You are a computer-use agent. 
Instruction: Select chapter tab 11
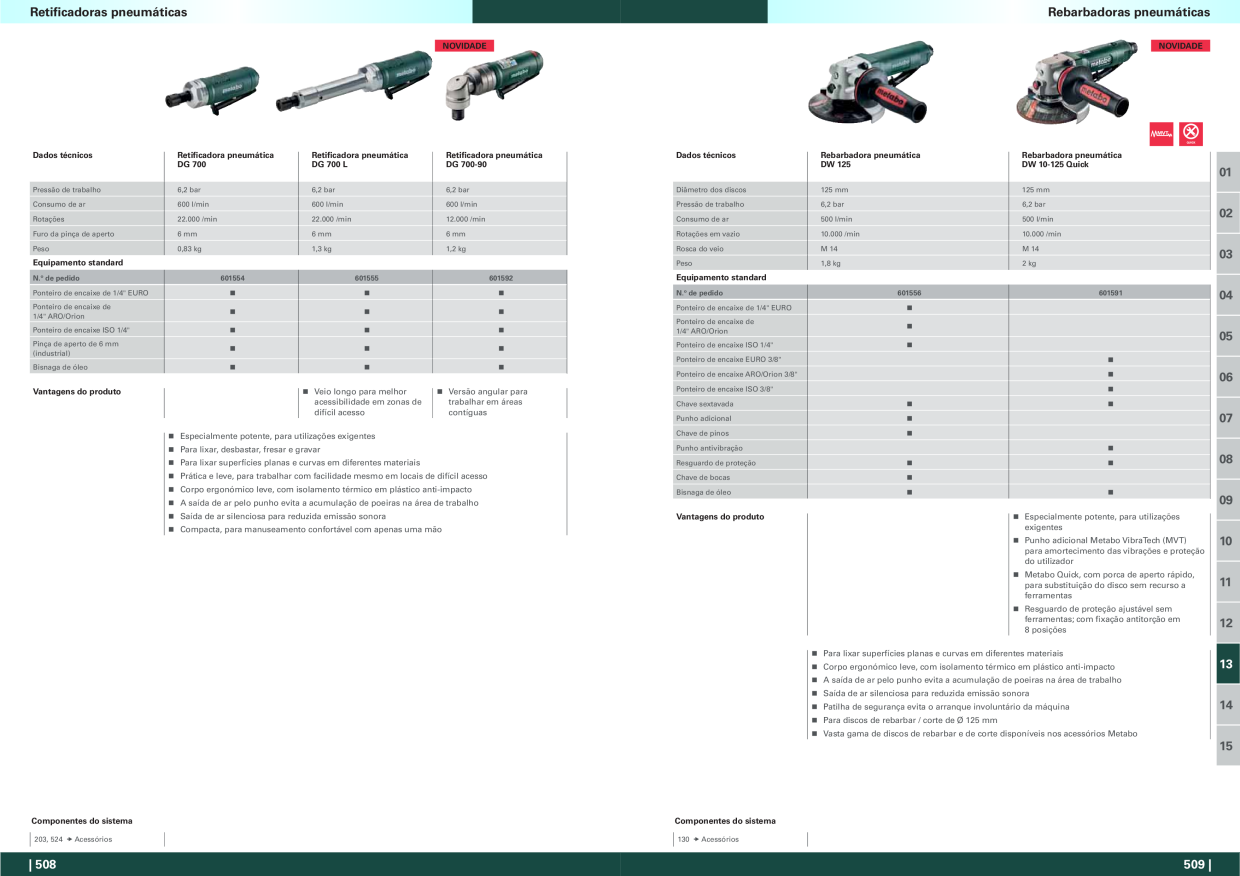(1227, 582)
